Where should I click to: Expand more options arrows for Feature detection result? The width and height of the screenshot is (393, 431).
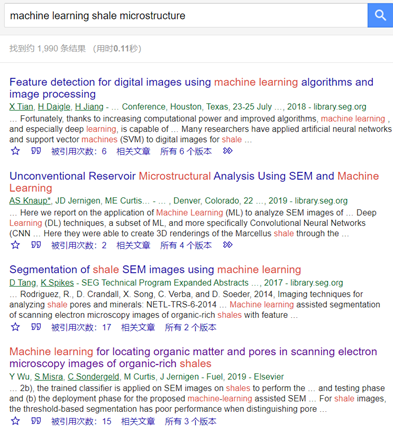(228, 151)
